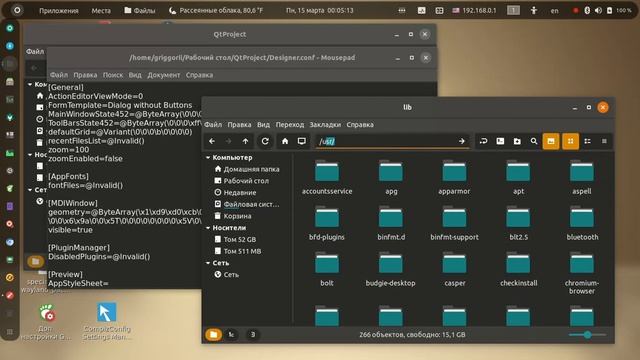Click the en keyboard layout indicator

(x=554, y=11)
